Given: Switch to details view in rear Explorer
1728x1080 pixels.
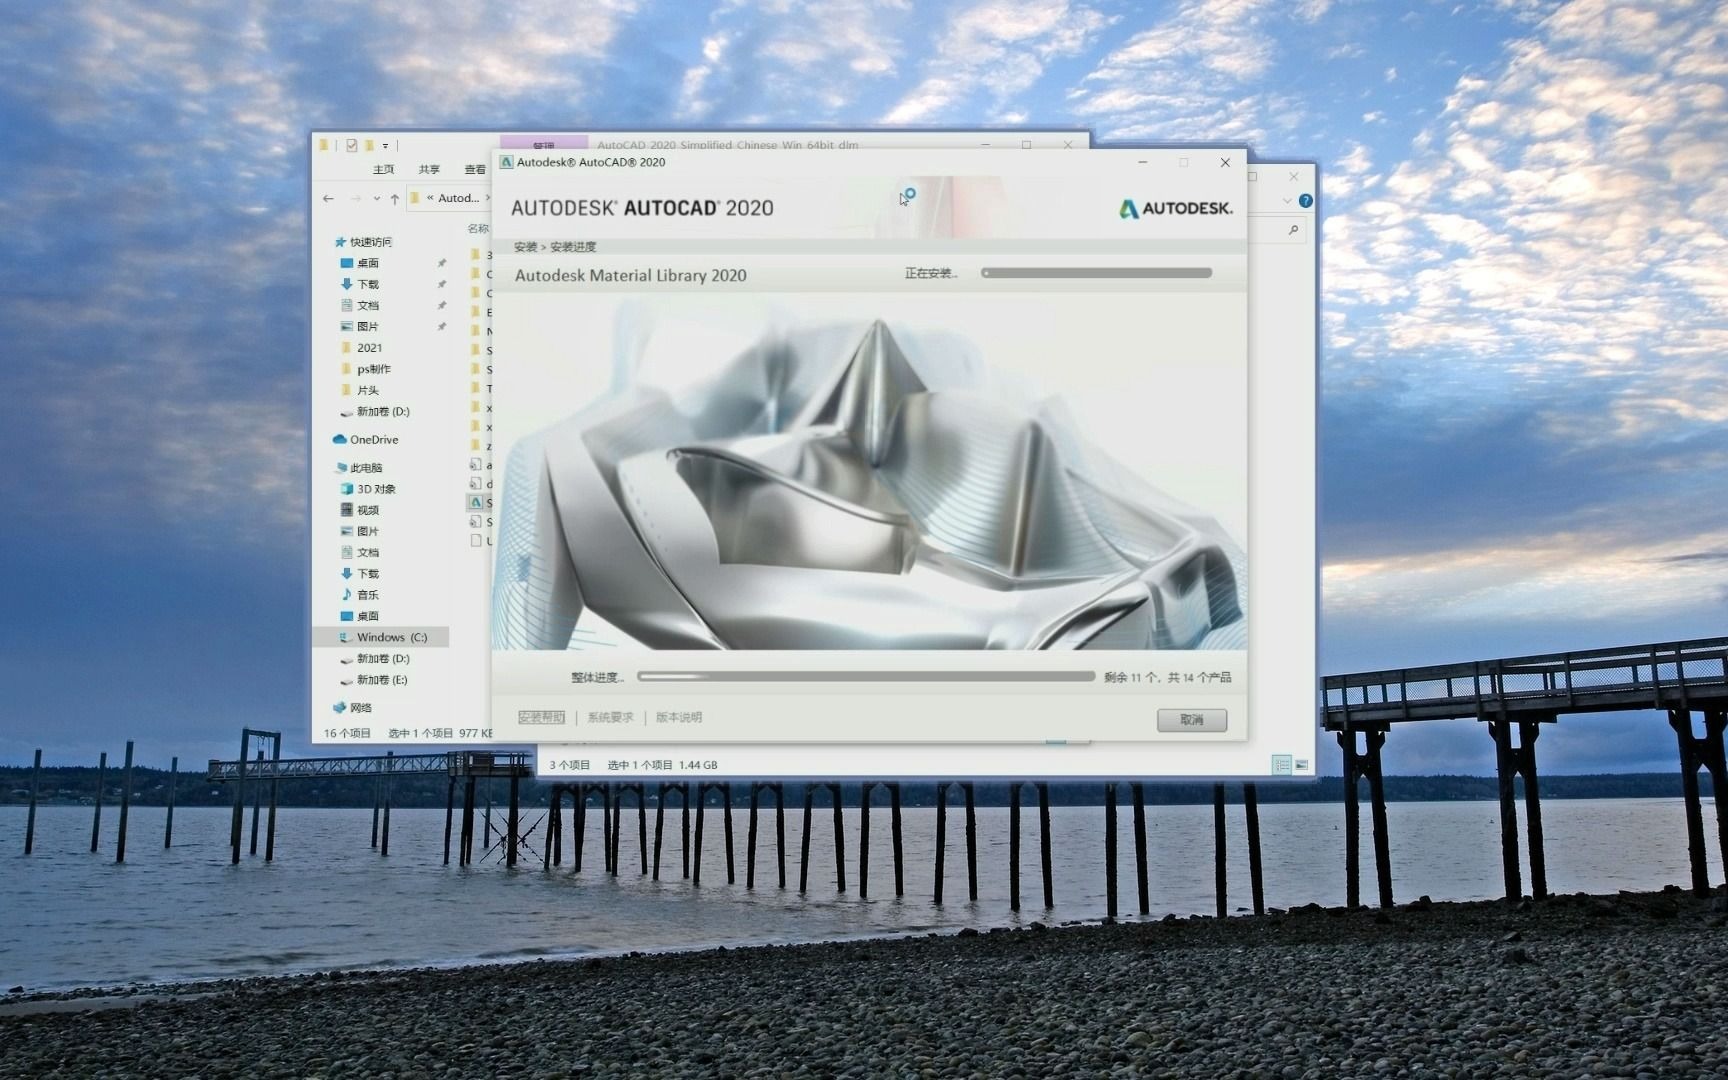Looking at the screenshot, I should click(x=1282, y=765).
